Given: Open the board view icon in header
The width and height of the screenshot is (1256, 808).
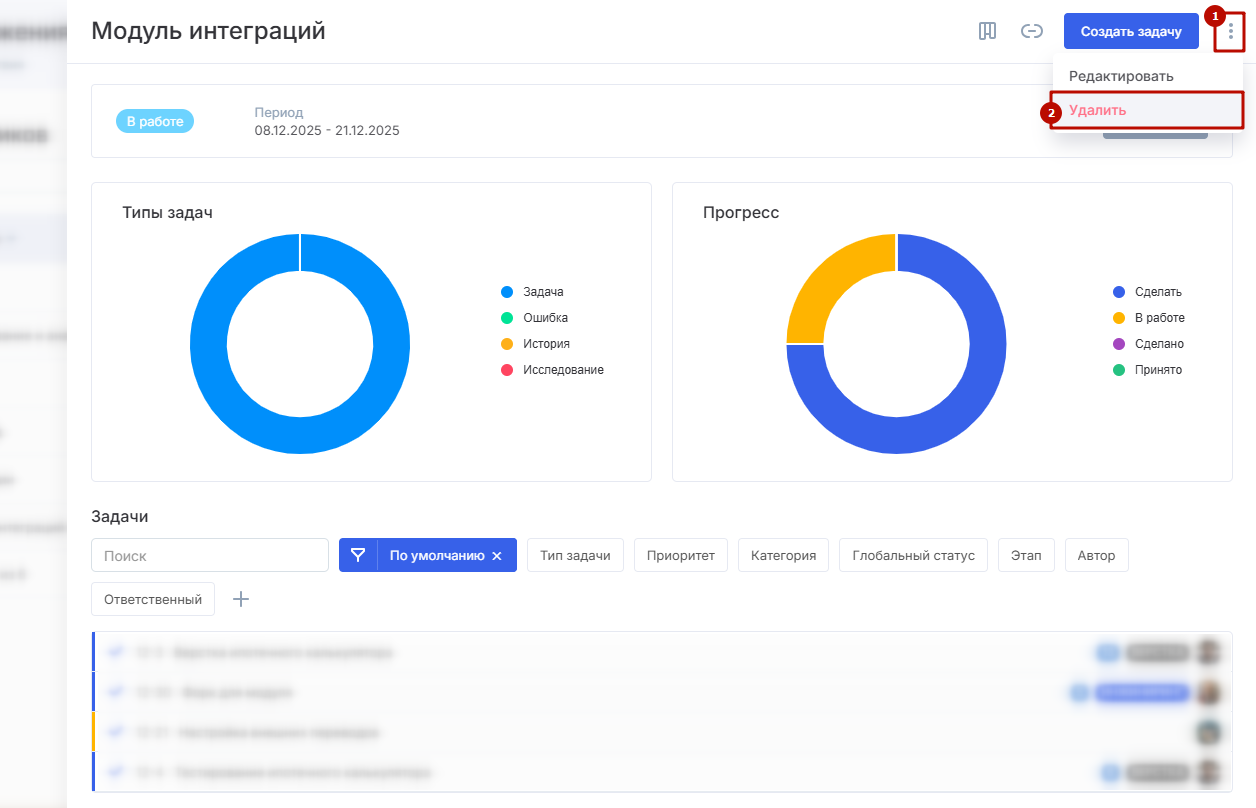Looking at the screenshot, I should coord(987,31).
